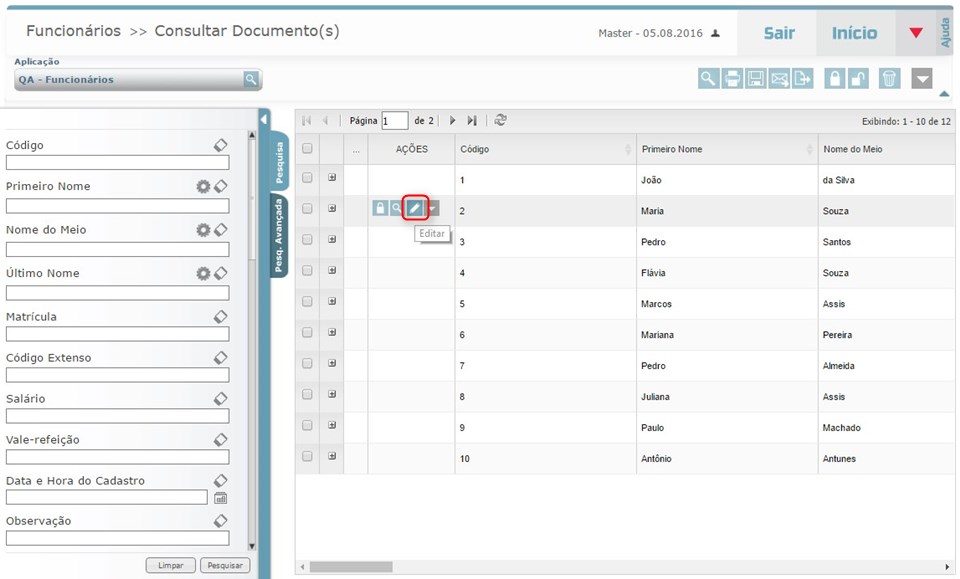Expand the row details for Pedro Santos

(x=332, y=240)
